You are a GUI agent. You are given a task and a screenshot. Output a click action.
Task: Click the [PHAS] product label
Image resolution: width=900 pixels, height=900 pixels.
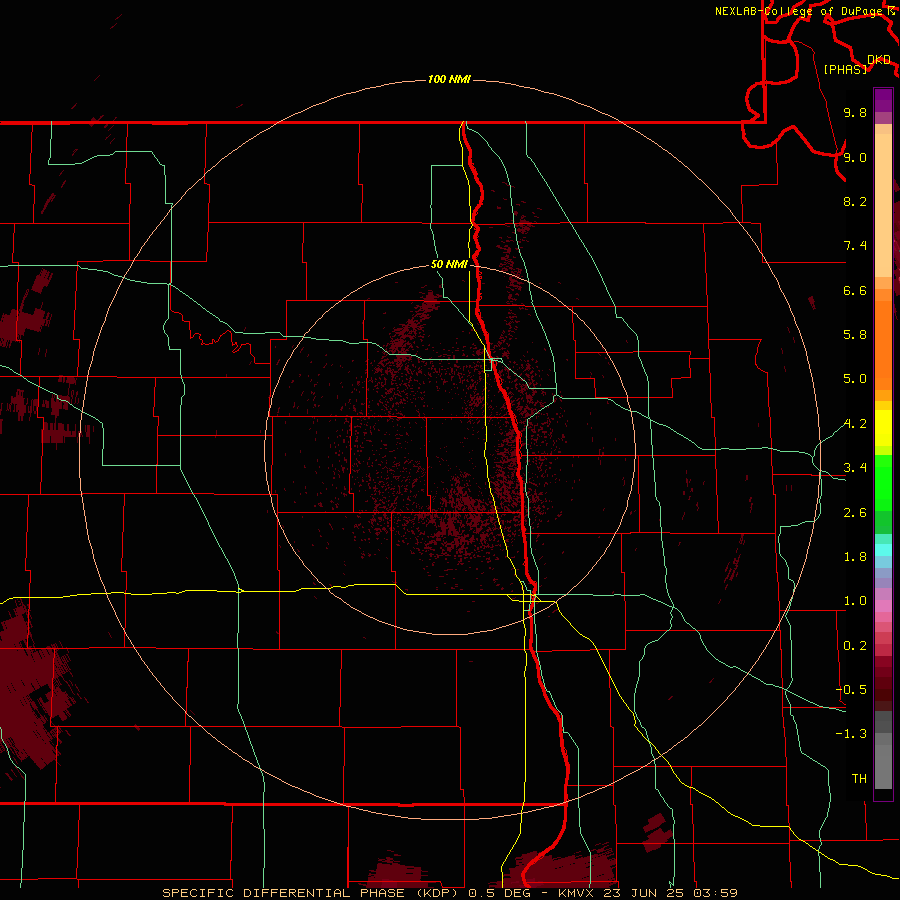(845, 69)
